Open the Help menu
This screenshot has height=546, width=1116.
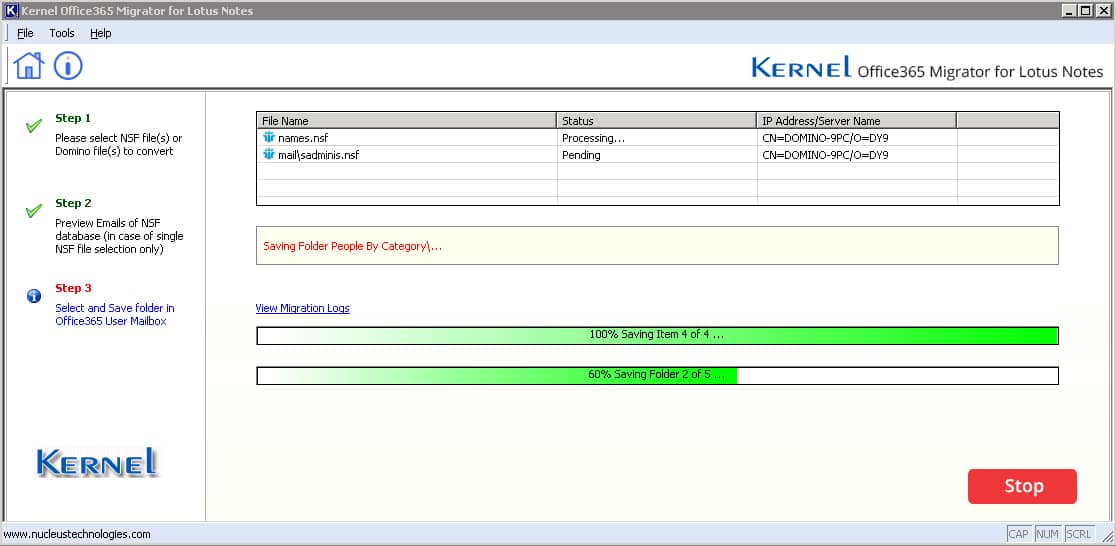point(100,33)
